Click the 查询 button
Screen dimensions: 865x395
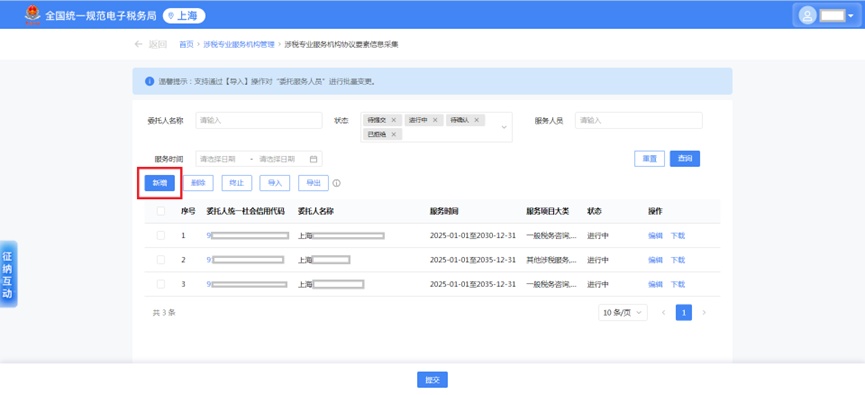point(685,158)
